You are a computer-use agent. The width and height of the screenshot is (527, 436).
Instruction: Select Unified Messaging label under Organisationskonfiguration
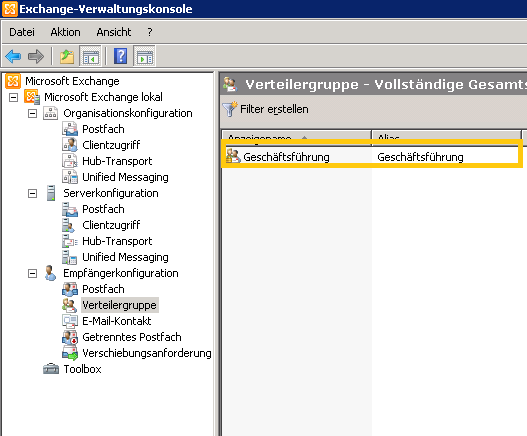click(125, 177)
